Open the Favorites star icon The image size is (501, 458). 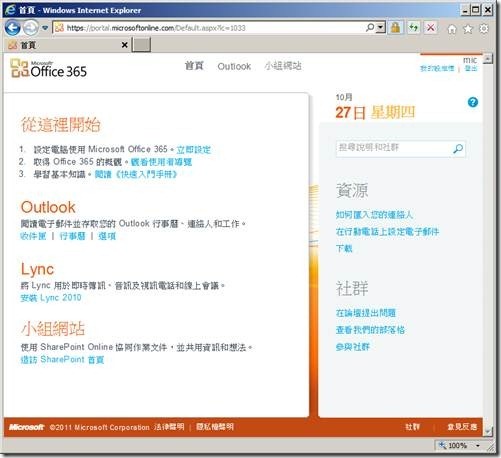pyautogui.click(x=468, y=29)
